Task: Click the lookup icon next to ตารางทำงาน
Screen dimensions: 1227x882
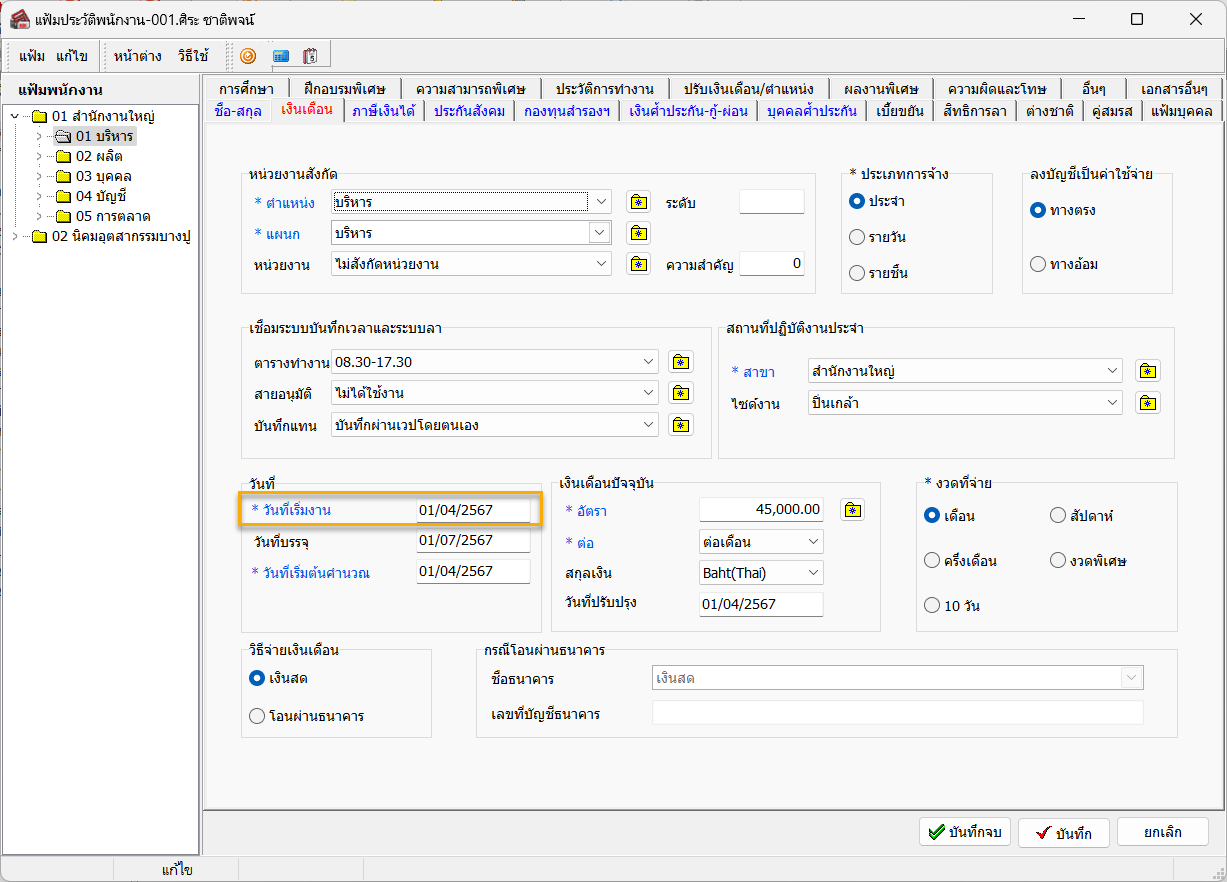Action: (x=680, y=362)
